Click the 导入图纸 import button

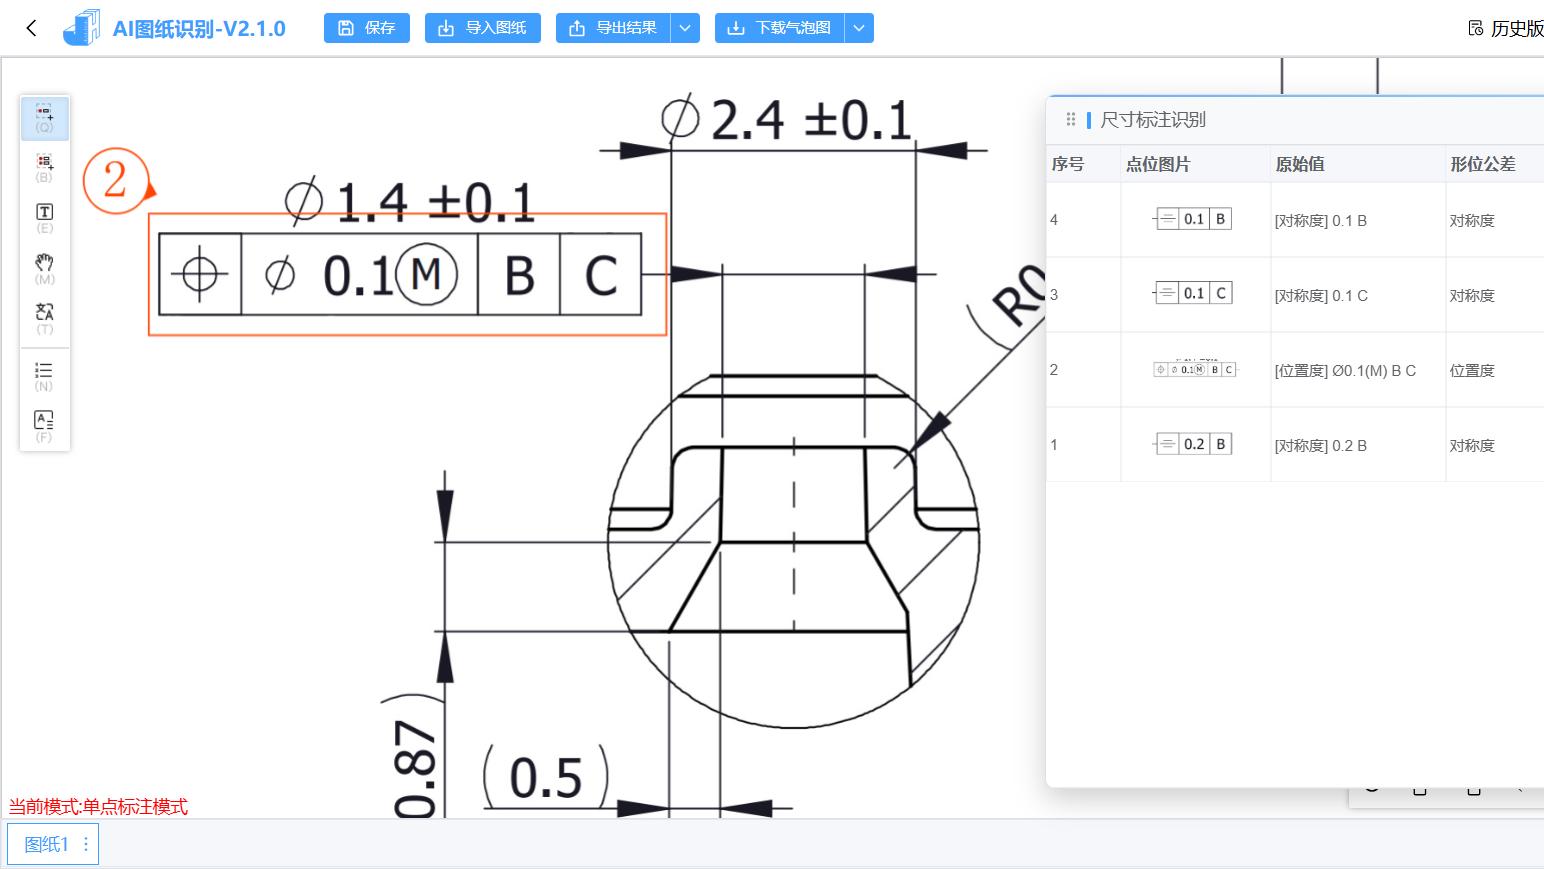click(x=483, y=28)
